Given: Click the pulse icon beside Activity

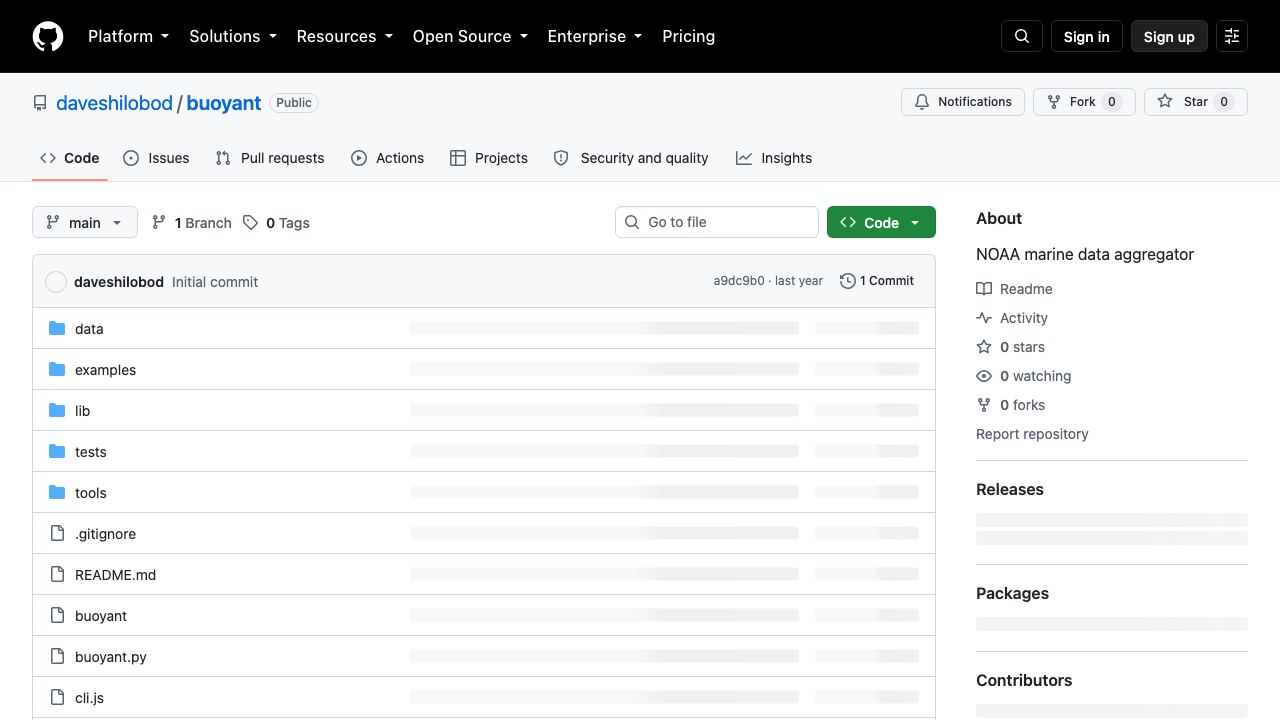Looking at the screenshot, I should [984, 318].
